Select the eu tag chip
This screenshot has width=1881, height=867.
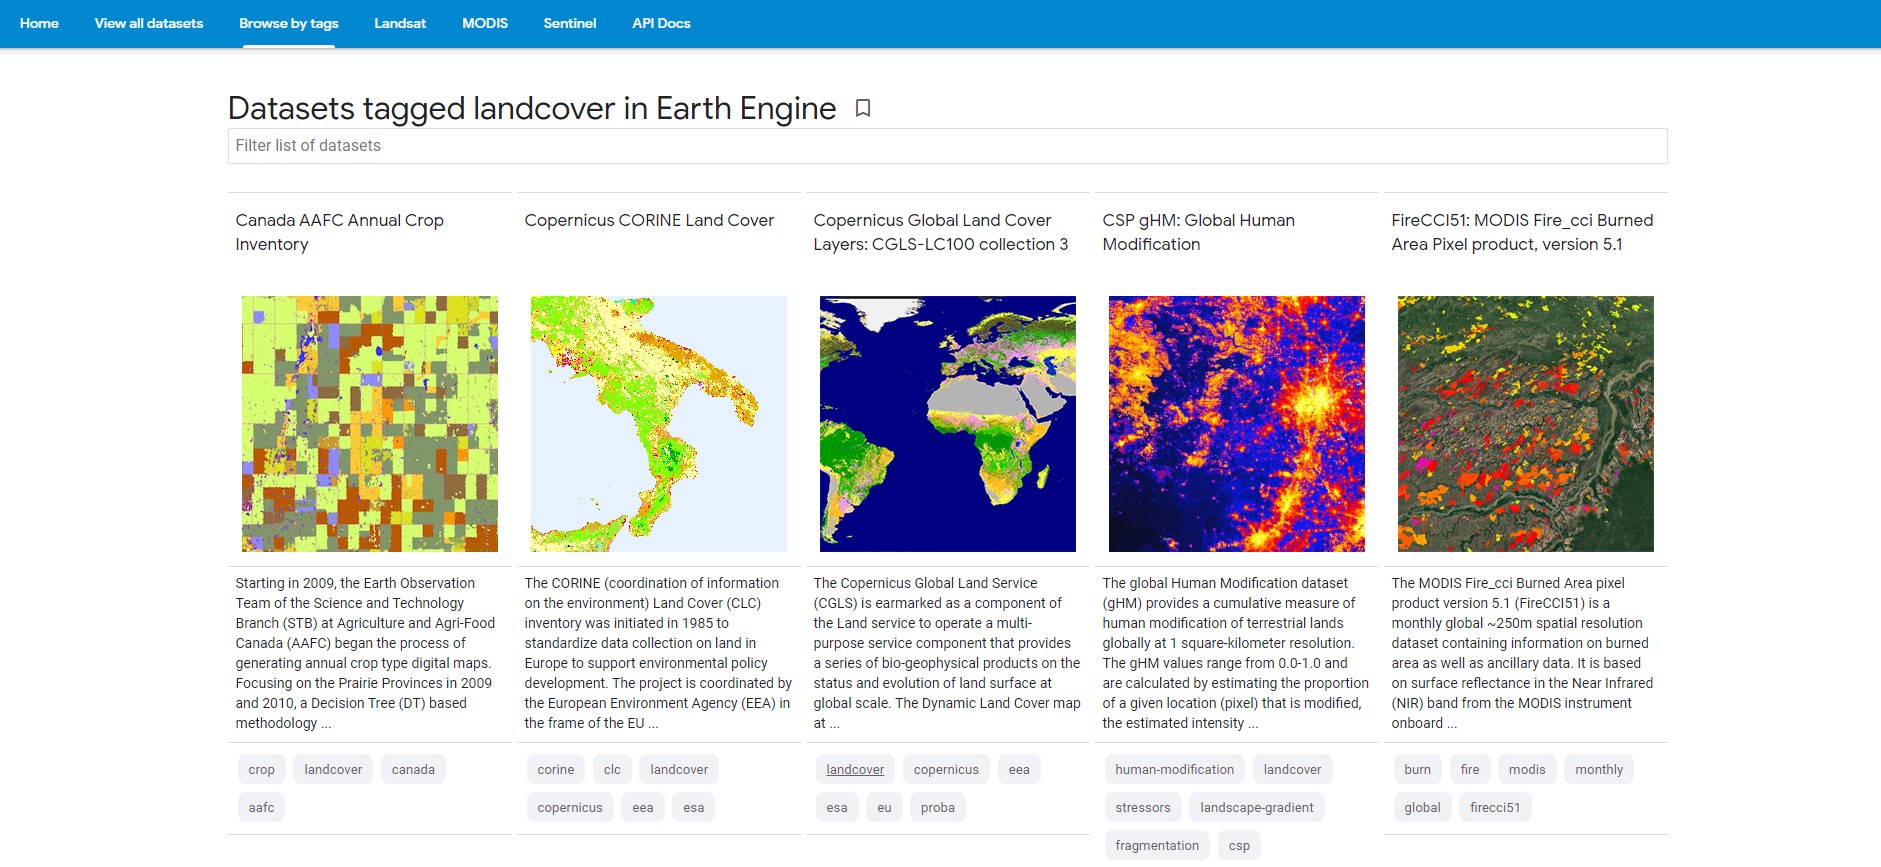click(884, 807)
